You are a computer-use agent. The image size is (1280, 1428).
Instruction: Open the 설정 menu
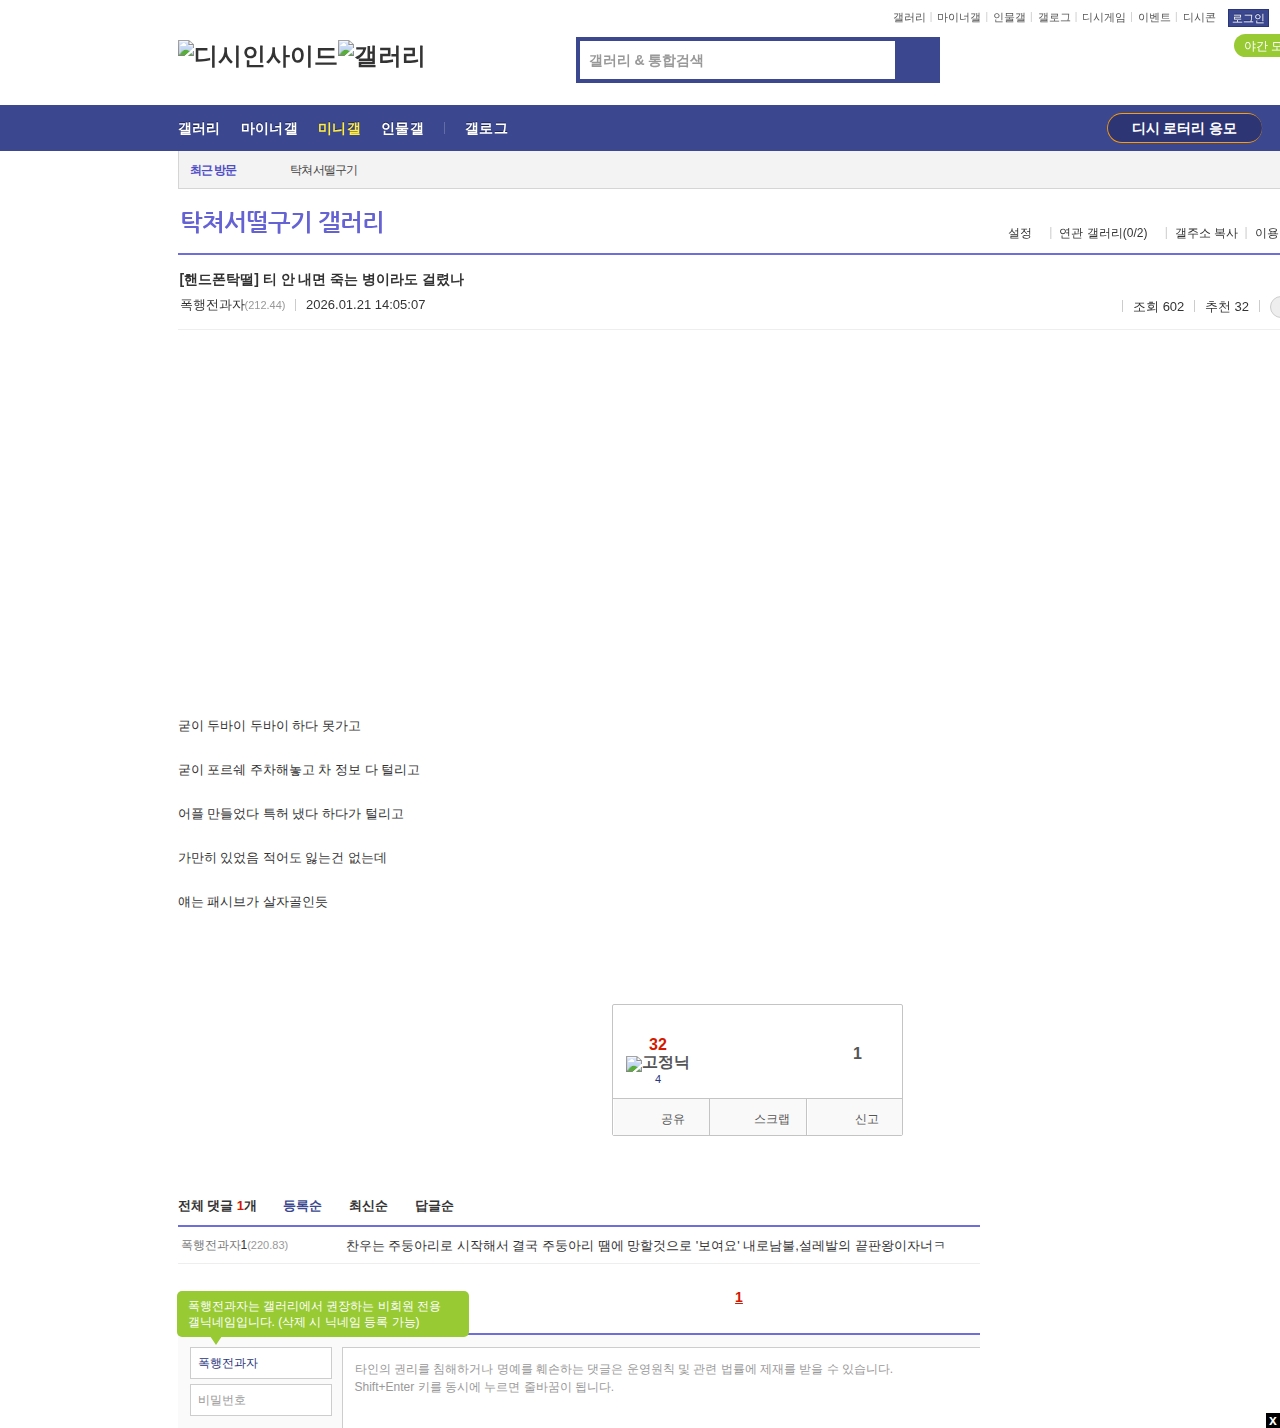(1020, 233)
